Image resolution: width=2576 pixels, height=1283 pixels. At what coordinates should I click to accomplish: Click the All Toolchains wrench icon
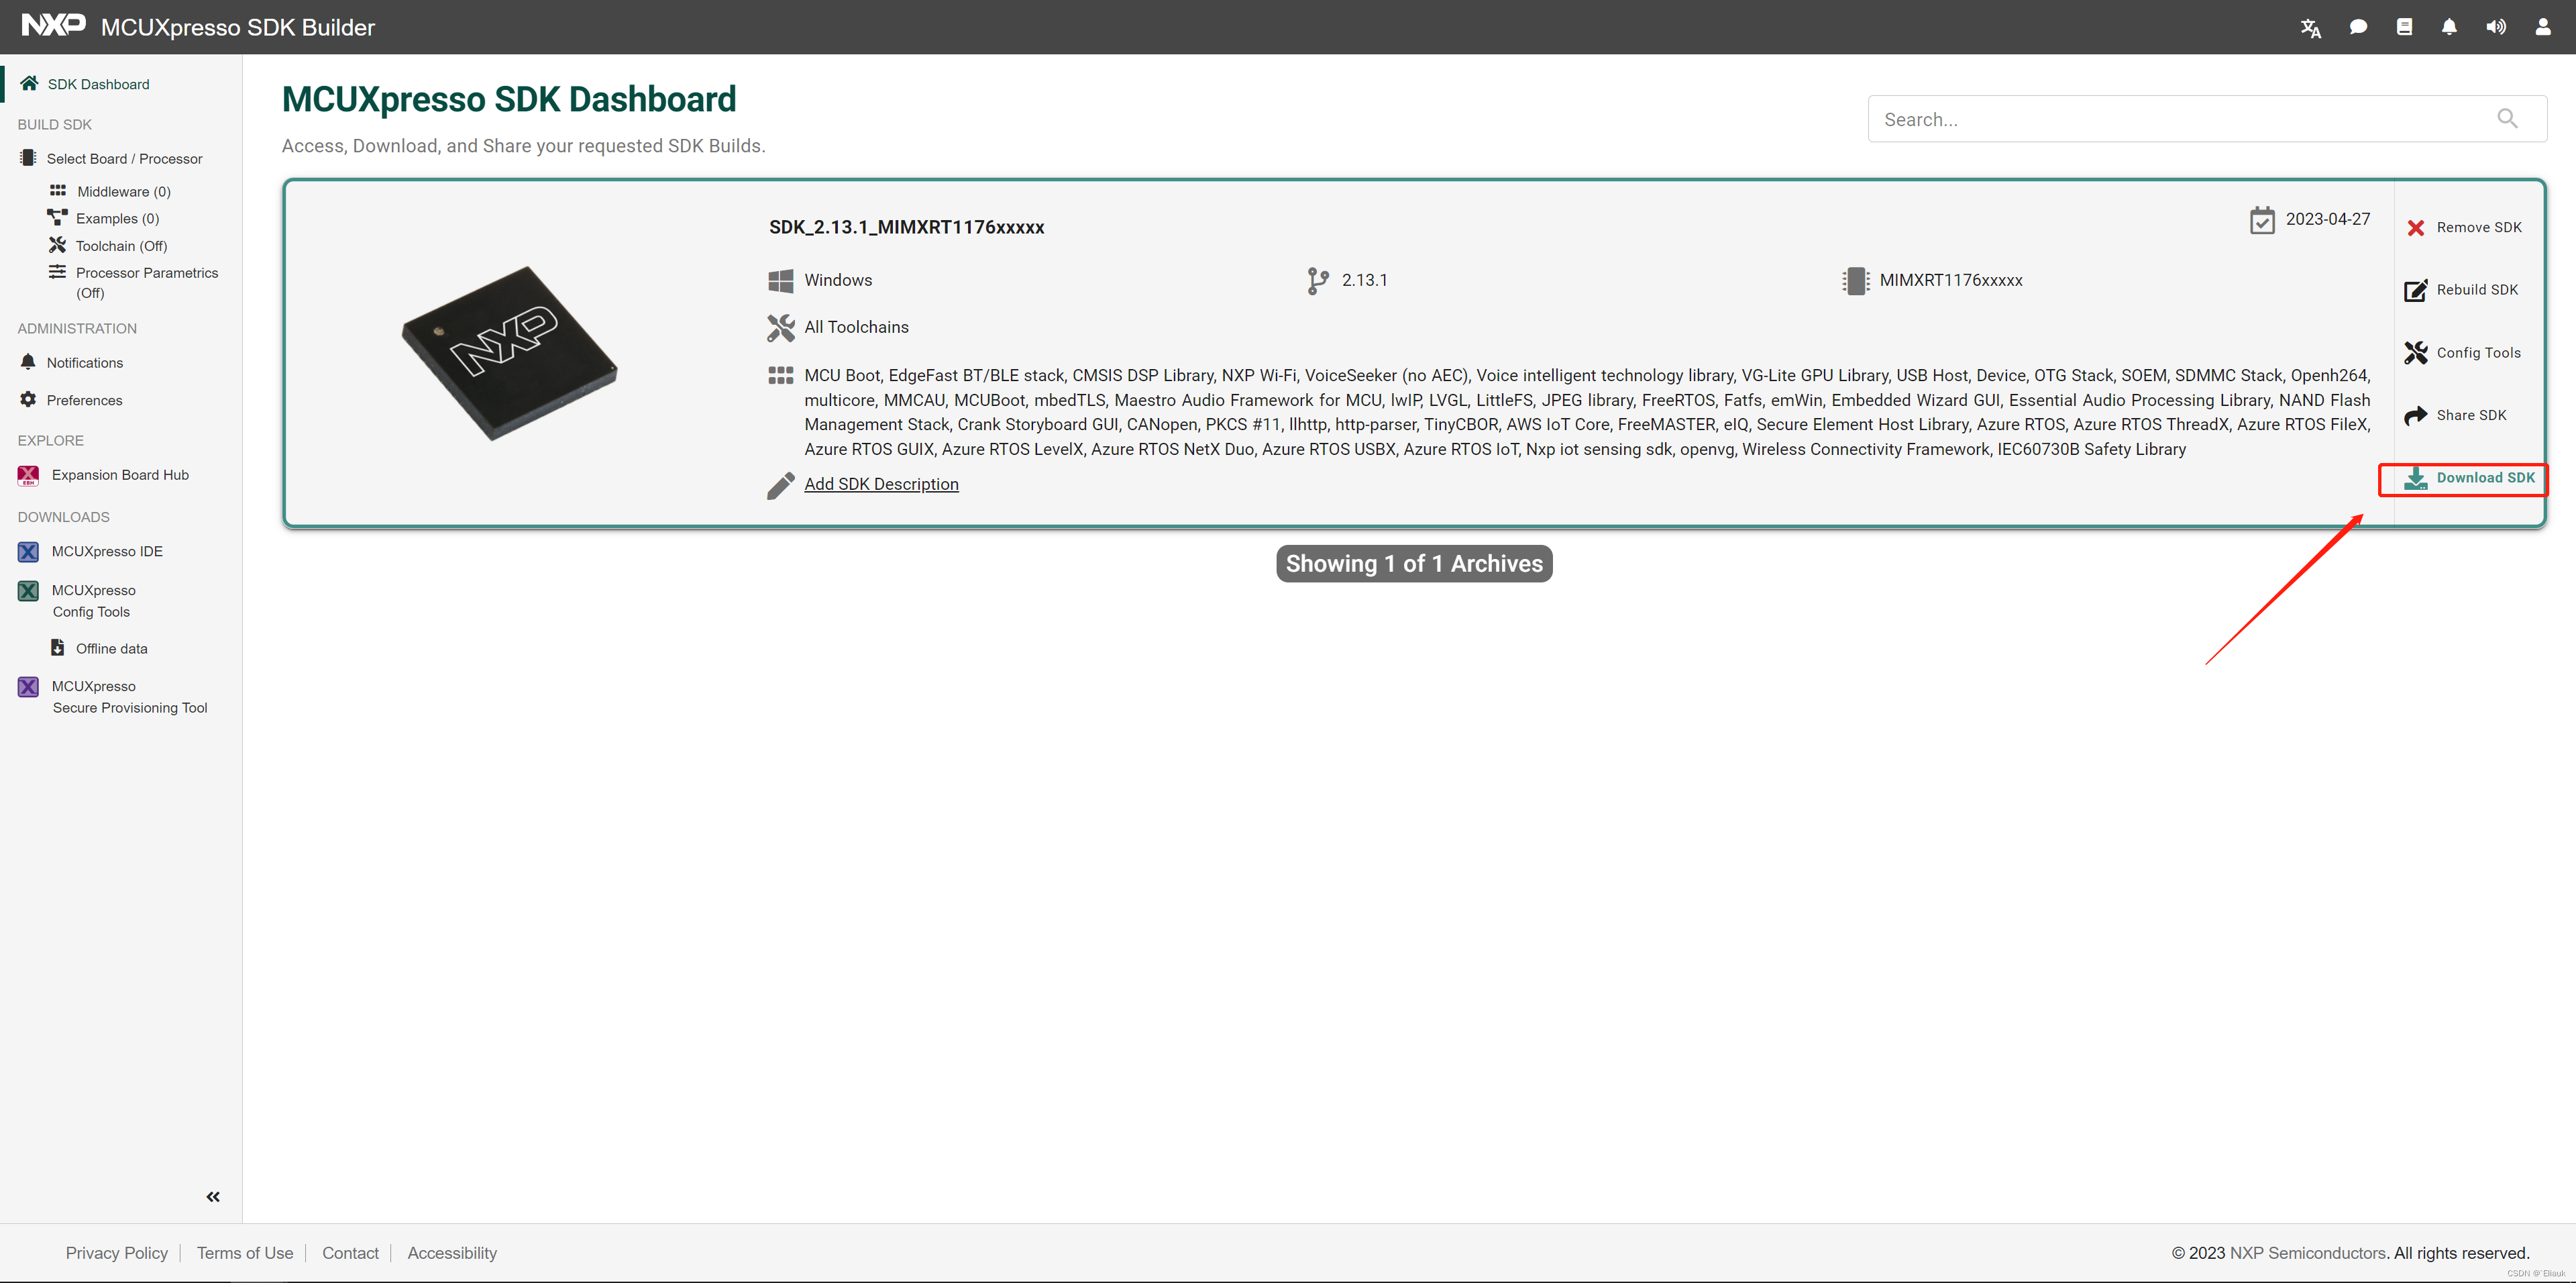coord(781,328)
